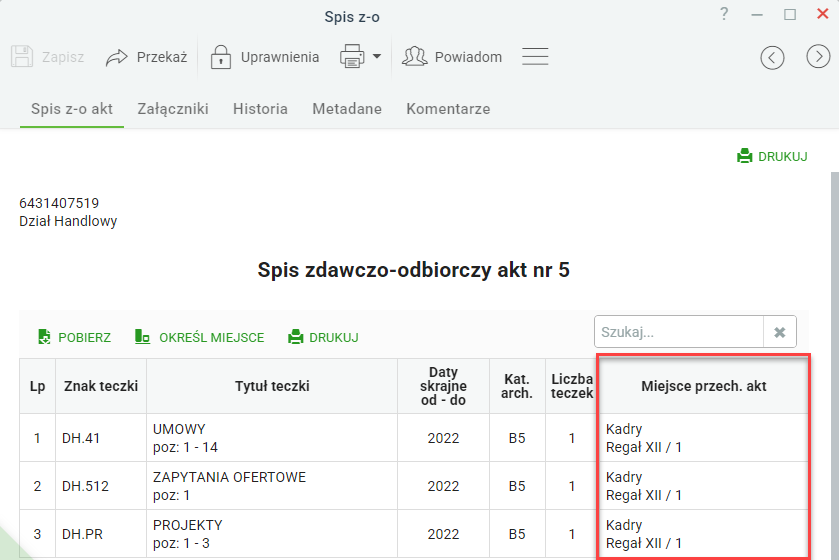Go to the previous record with the left arrow
The image size is (839, 560).
pos(772,57)
